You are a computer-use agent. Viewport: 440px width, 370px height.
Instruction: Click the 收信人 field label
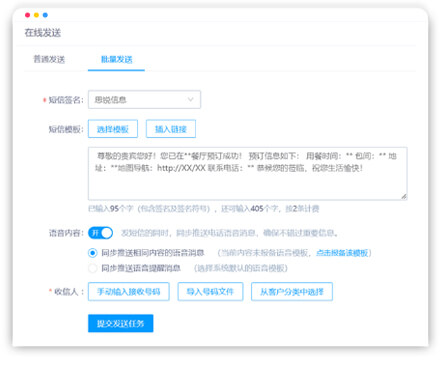coord(68,292)
